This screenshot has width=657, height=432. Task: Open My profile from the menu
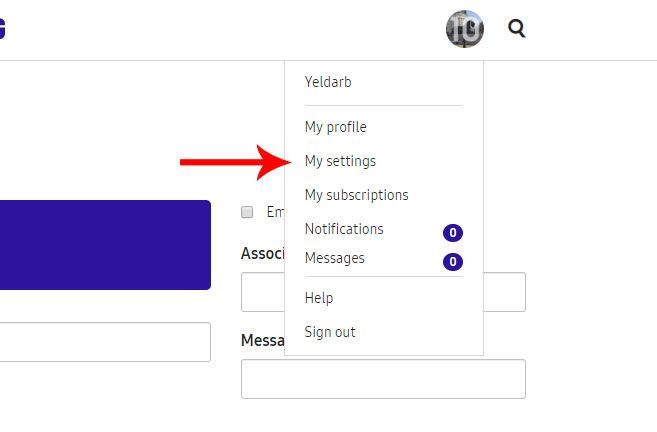pos(335,127)
